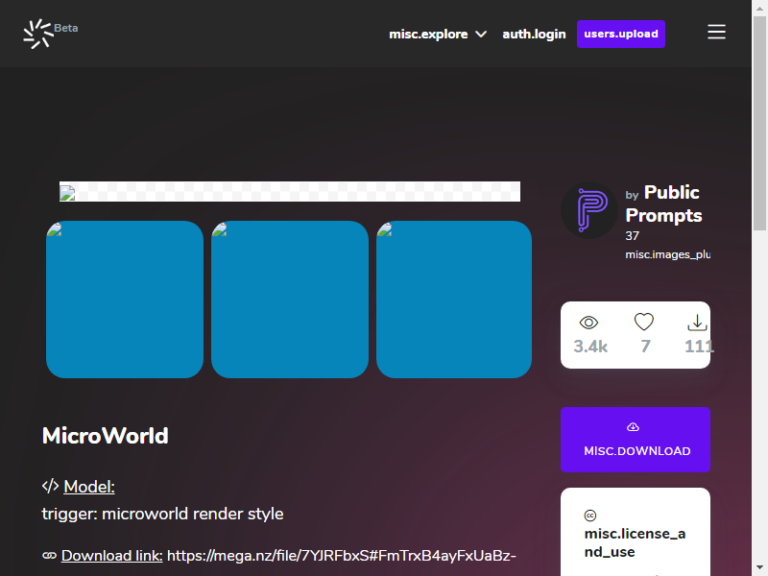Click the scrollbar up arrow
Screen dimensions: 768x576
[x=760, y=7]
